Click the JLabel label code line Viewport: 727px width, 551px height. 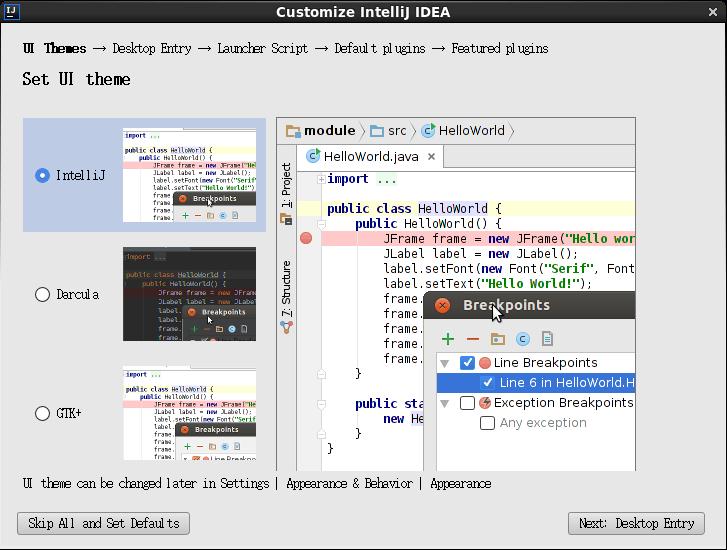tap(480, 254)
